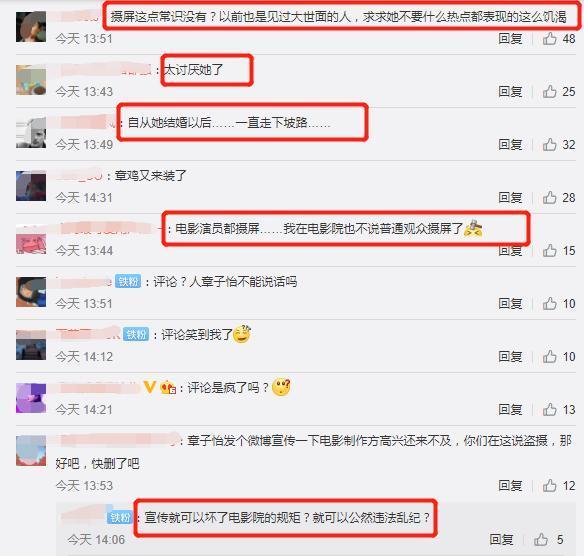Like the 13:49 comment with 32 likes

[550, 144]
